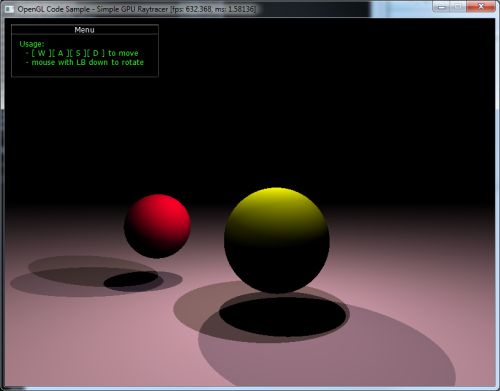The width and height of the screenshot is (500, 391).
Task: Click the [ S ] key hint
Action: point(78,53)
